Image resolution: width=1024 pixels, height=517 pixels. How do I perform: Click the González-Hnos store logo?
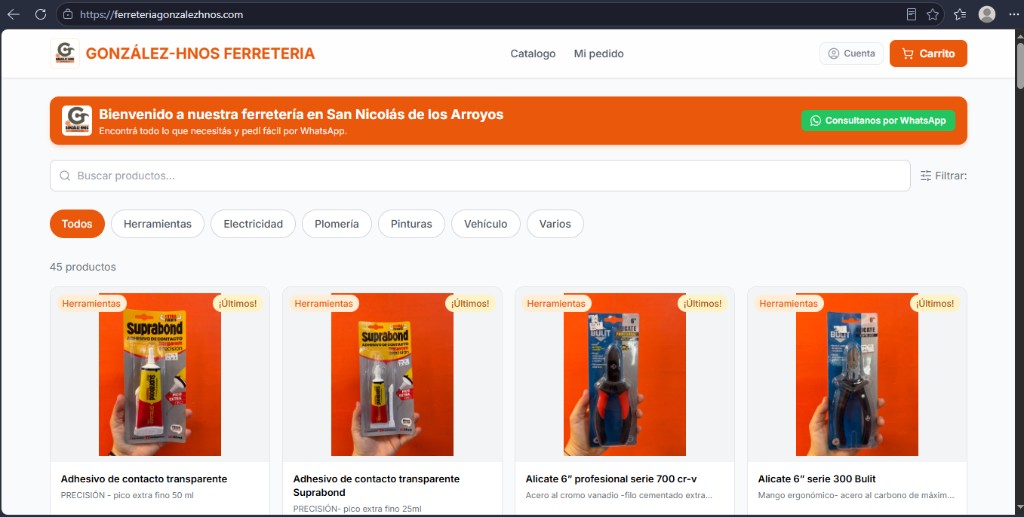(65, 54)
